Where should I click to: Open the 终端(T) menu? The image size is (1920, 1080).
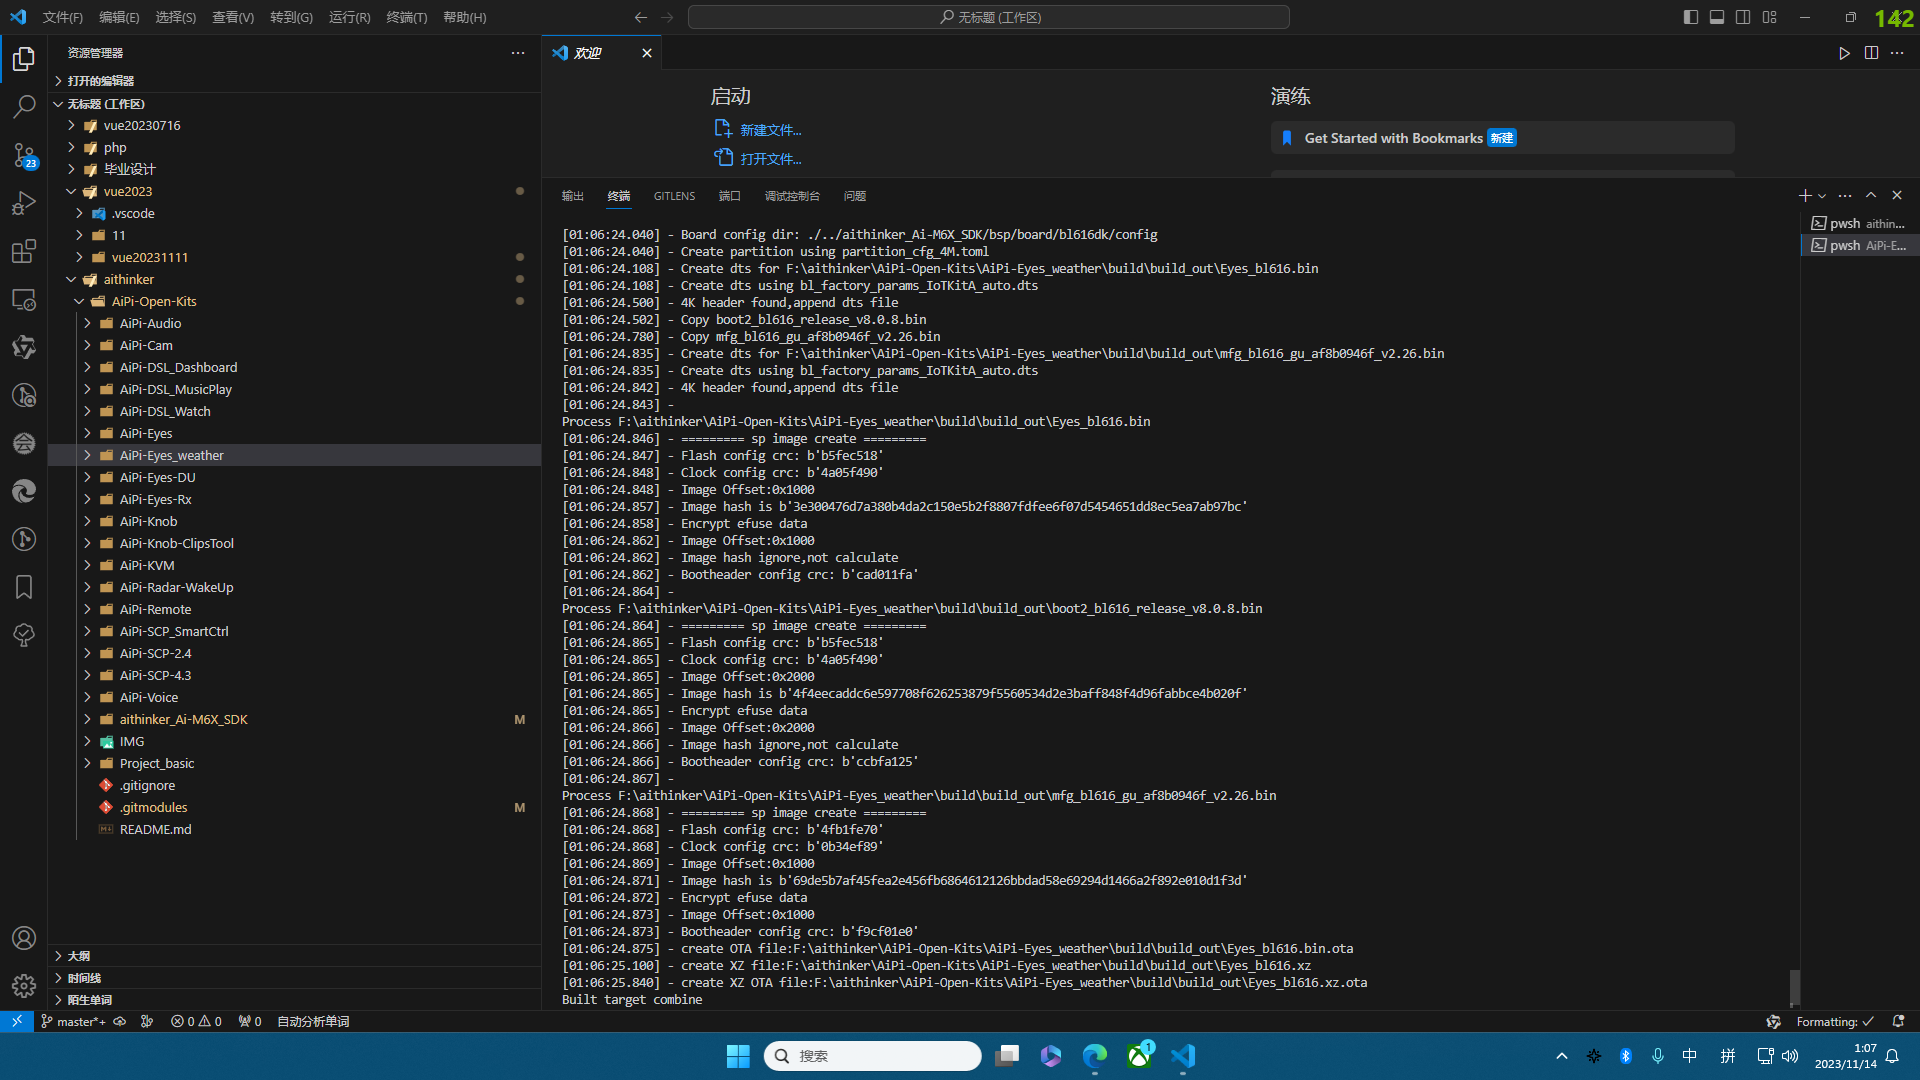click(x=407, y=17)
